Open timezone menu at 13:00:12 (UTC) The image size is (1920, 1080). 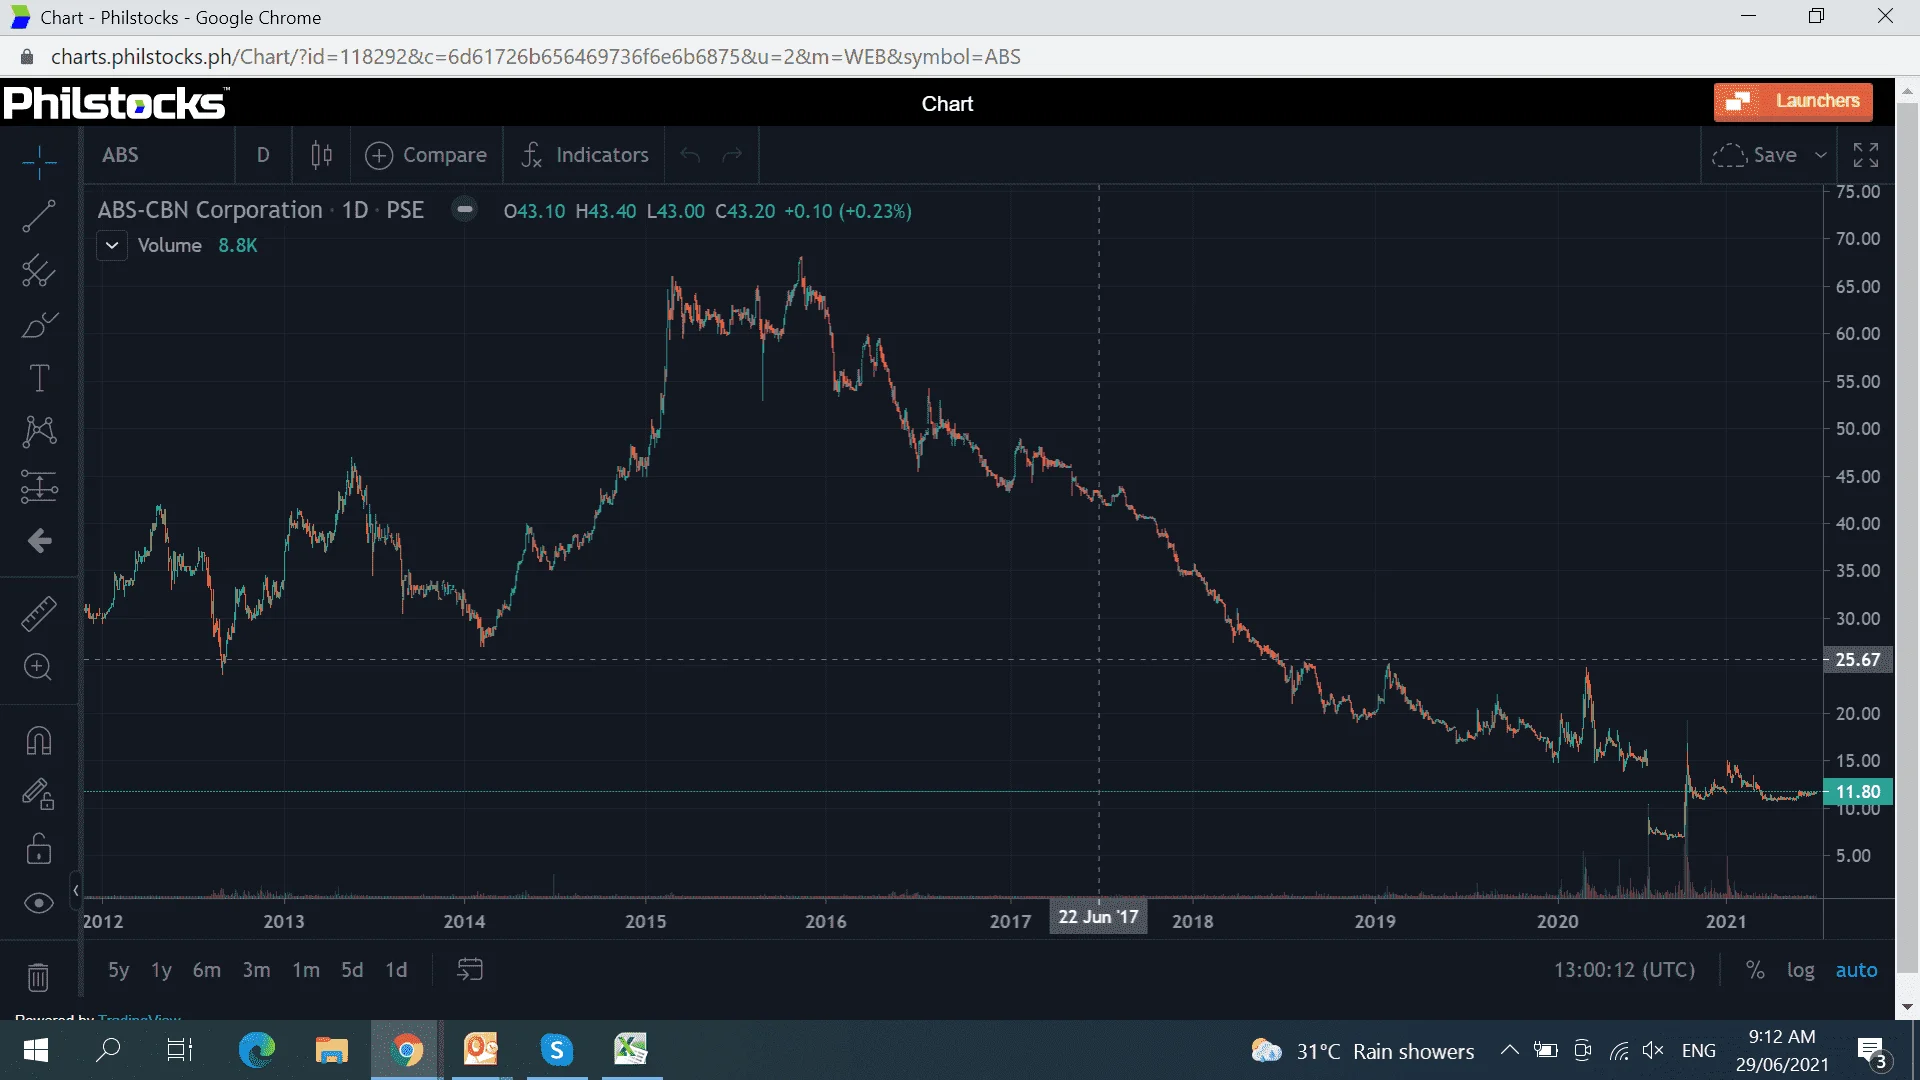(x=1624, y=970)
